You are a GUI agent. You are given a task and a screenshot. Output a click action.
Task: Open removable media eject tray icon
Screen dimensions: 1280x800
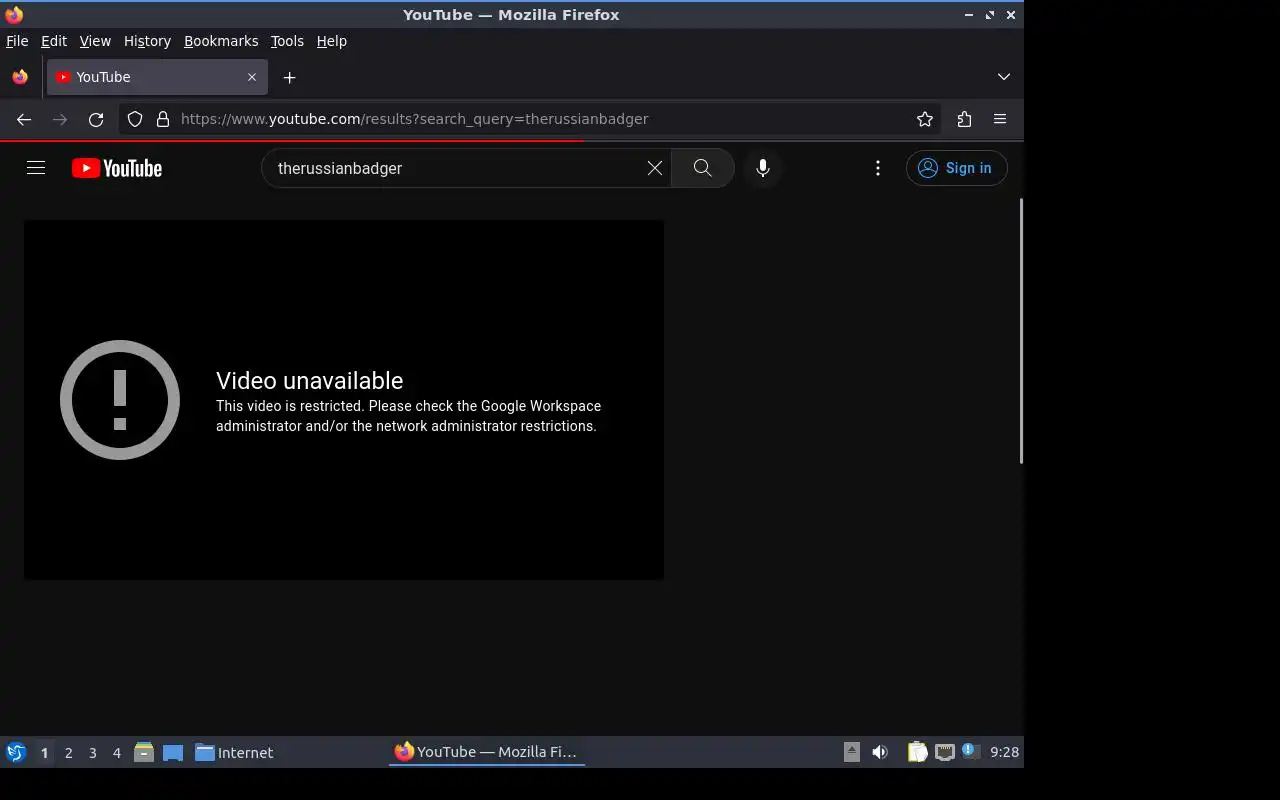[x=852, y=752]
